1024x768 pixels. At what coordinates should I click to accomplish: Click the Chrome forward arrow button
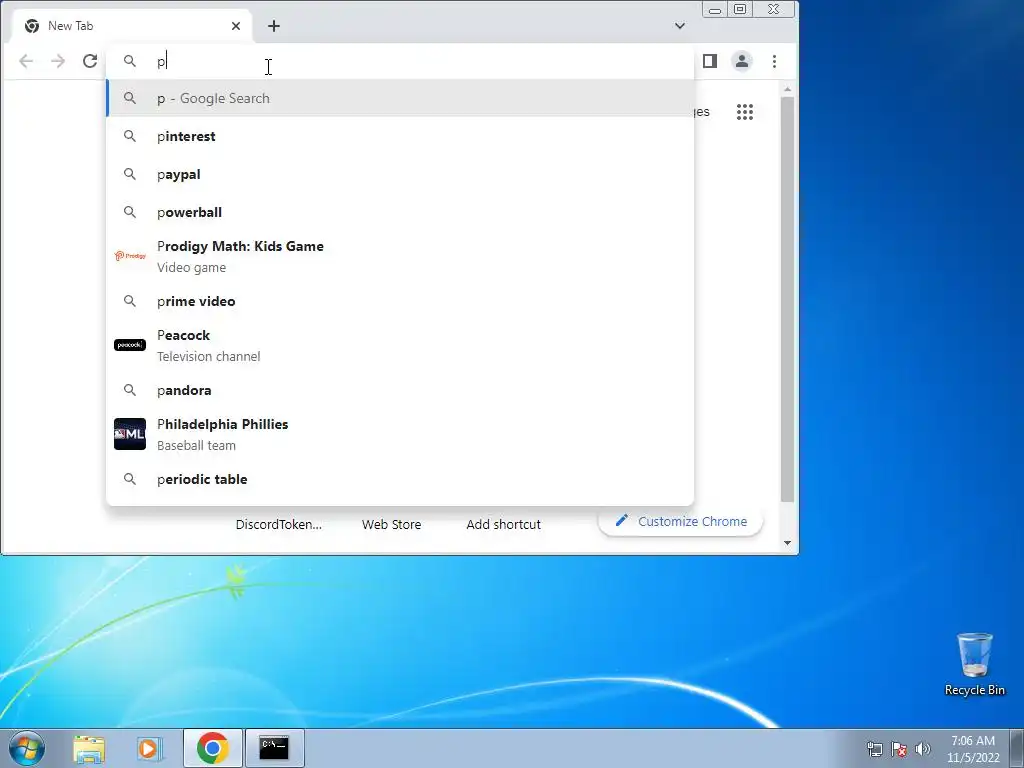tap(58, 61)
